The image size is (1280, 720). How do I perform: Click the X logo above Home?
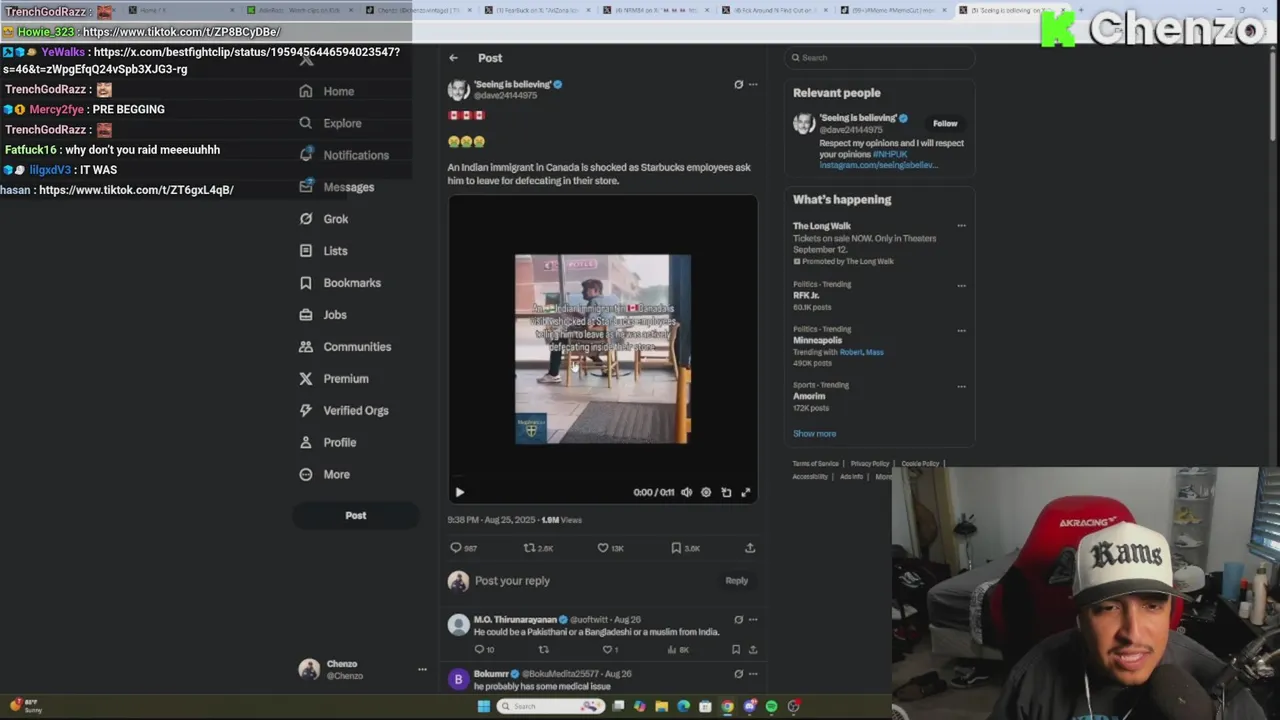[x=306, y=60]
